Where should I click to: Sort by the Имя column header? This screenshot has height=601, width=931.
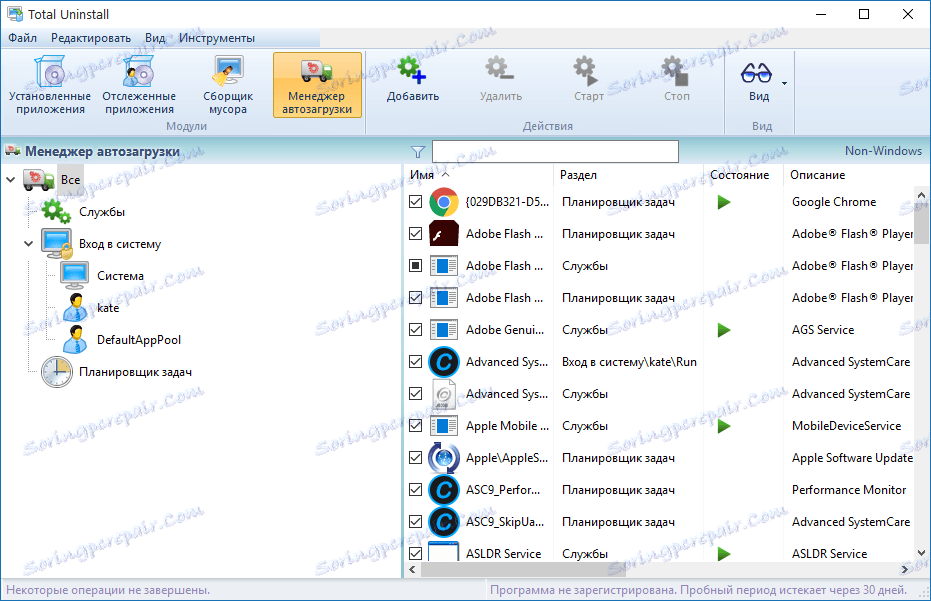[478, 175]
